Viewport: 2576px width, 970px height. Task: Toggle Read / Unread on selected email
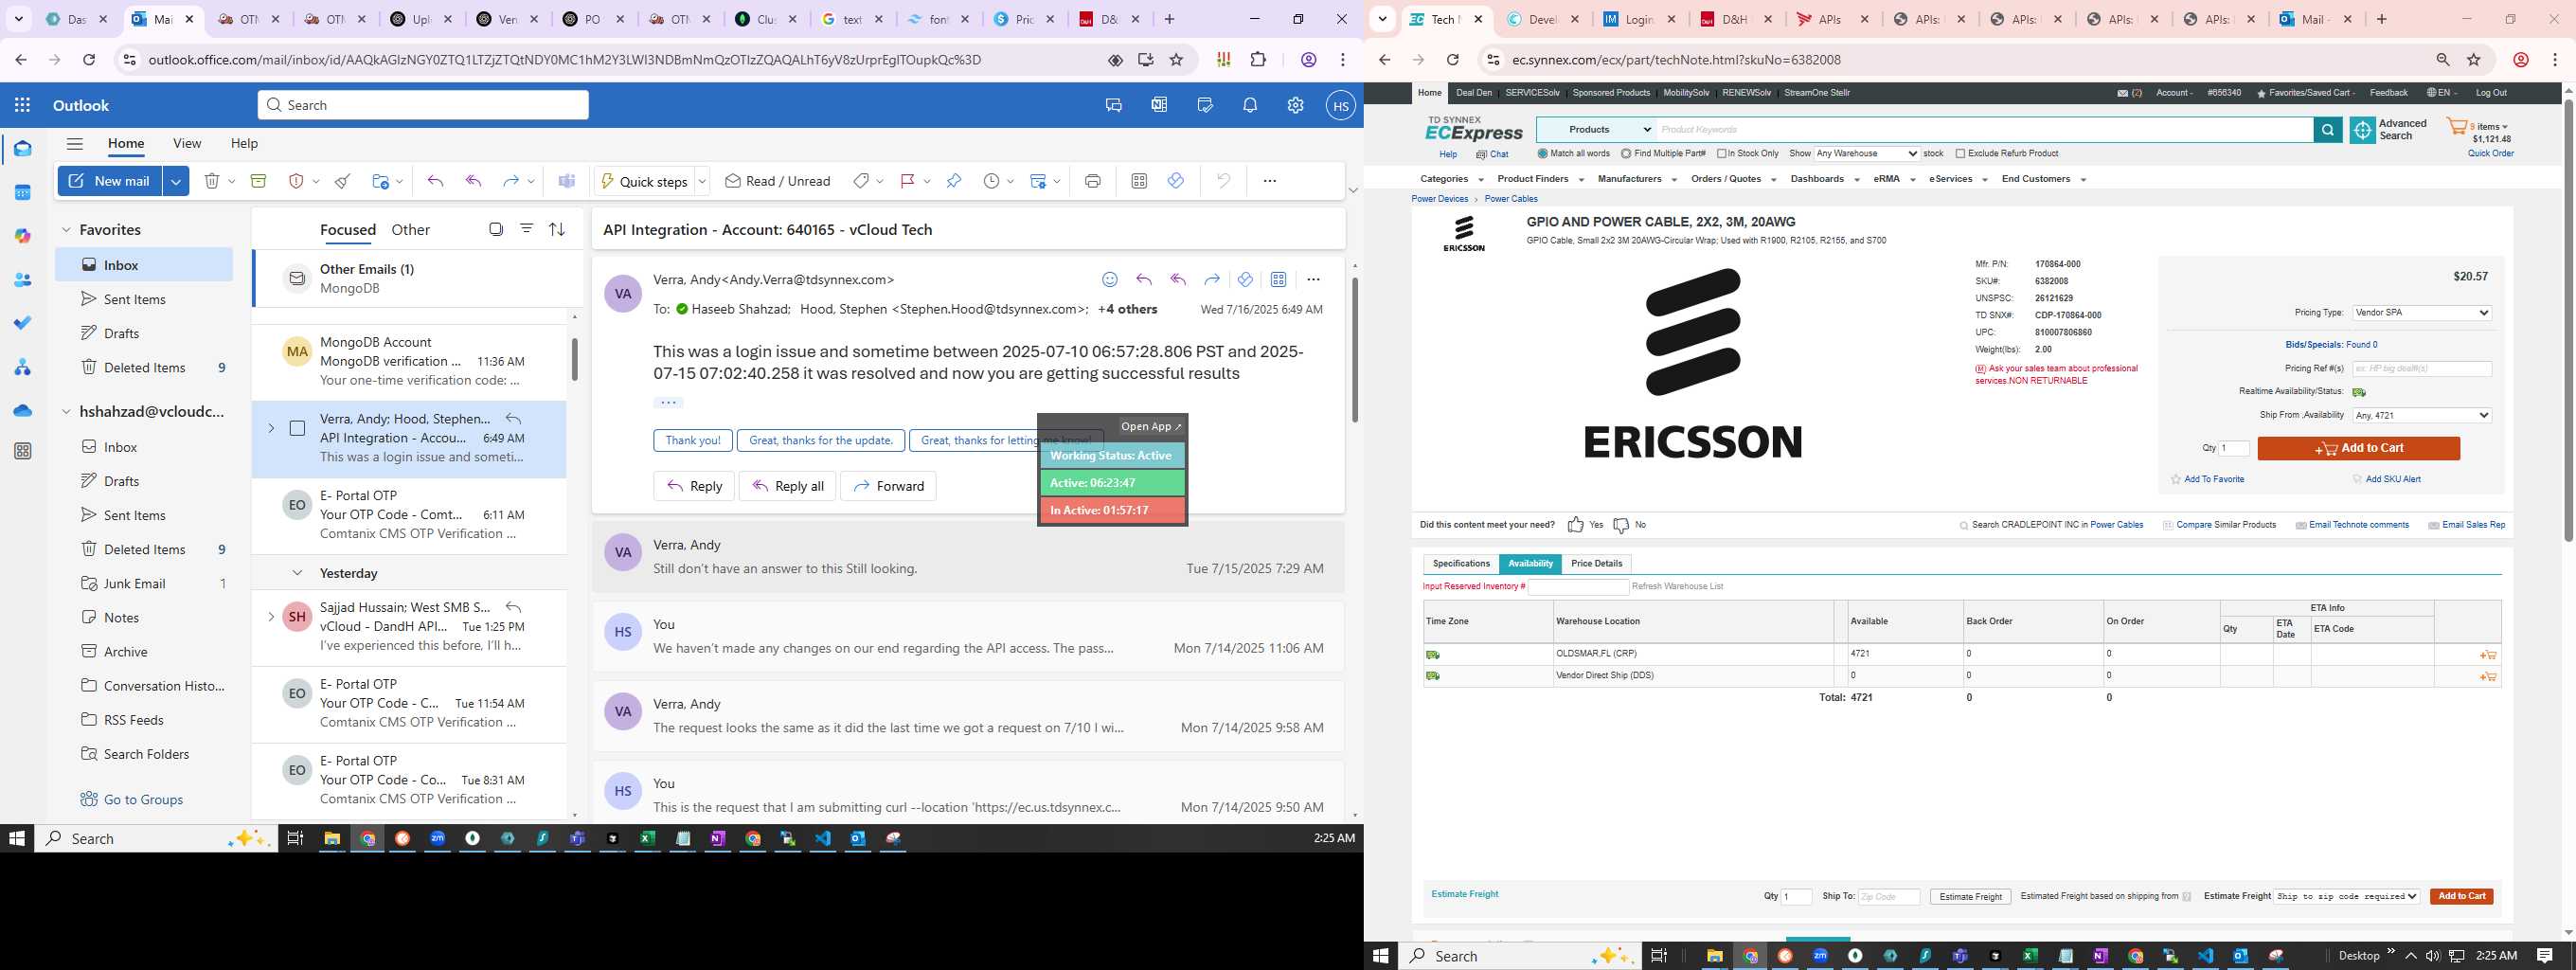[778, 181]
